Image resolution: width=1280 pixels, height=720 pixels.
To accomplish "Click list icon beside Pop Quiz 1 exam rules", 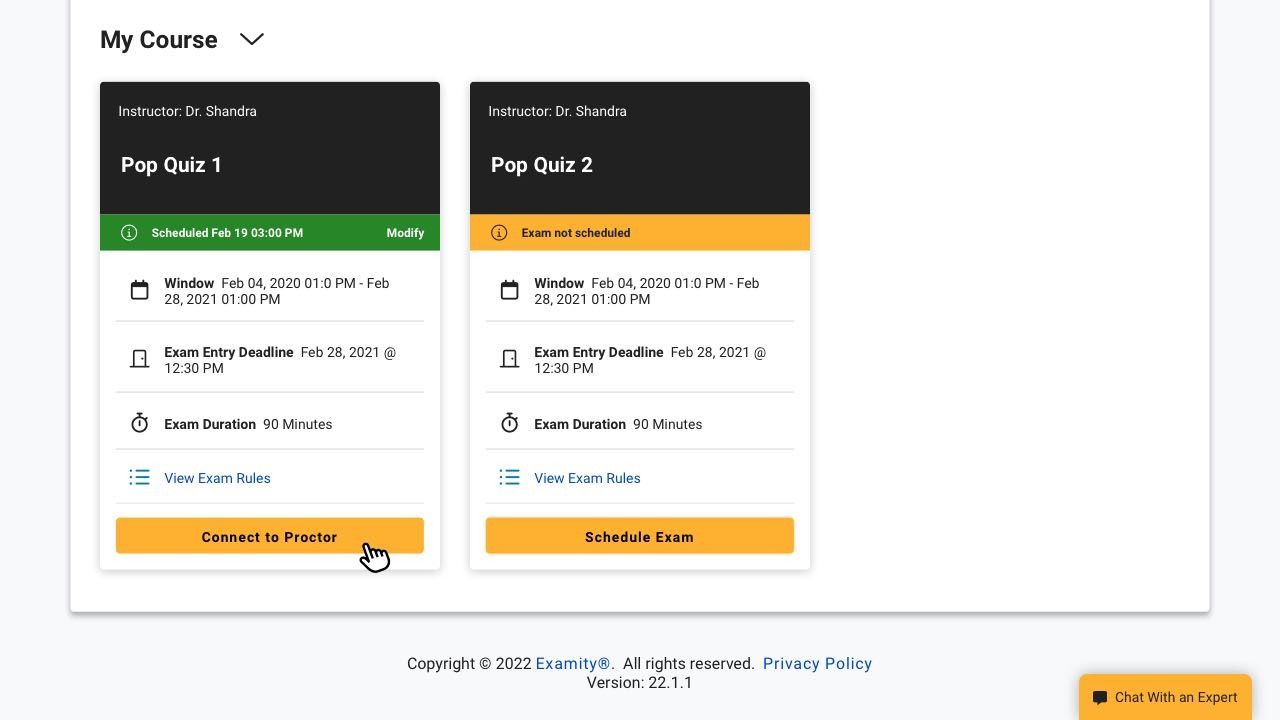I will pos(140,478).
